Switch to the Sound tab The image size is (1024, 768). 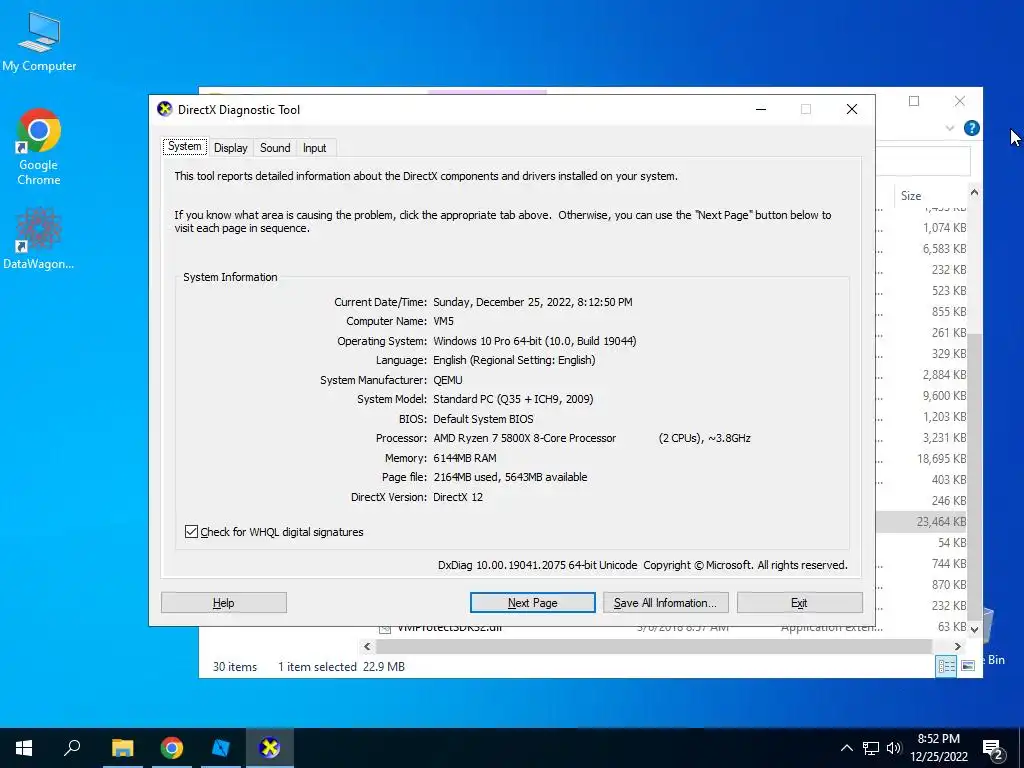coord(275,148)
